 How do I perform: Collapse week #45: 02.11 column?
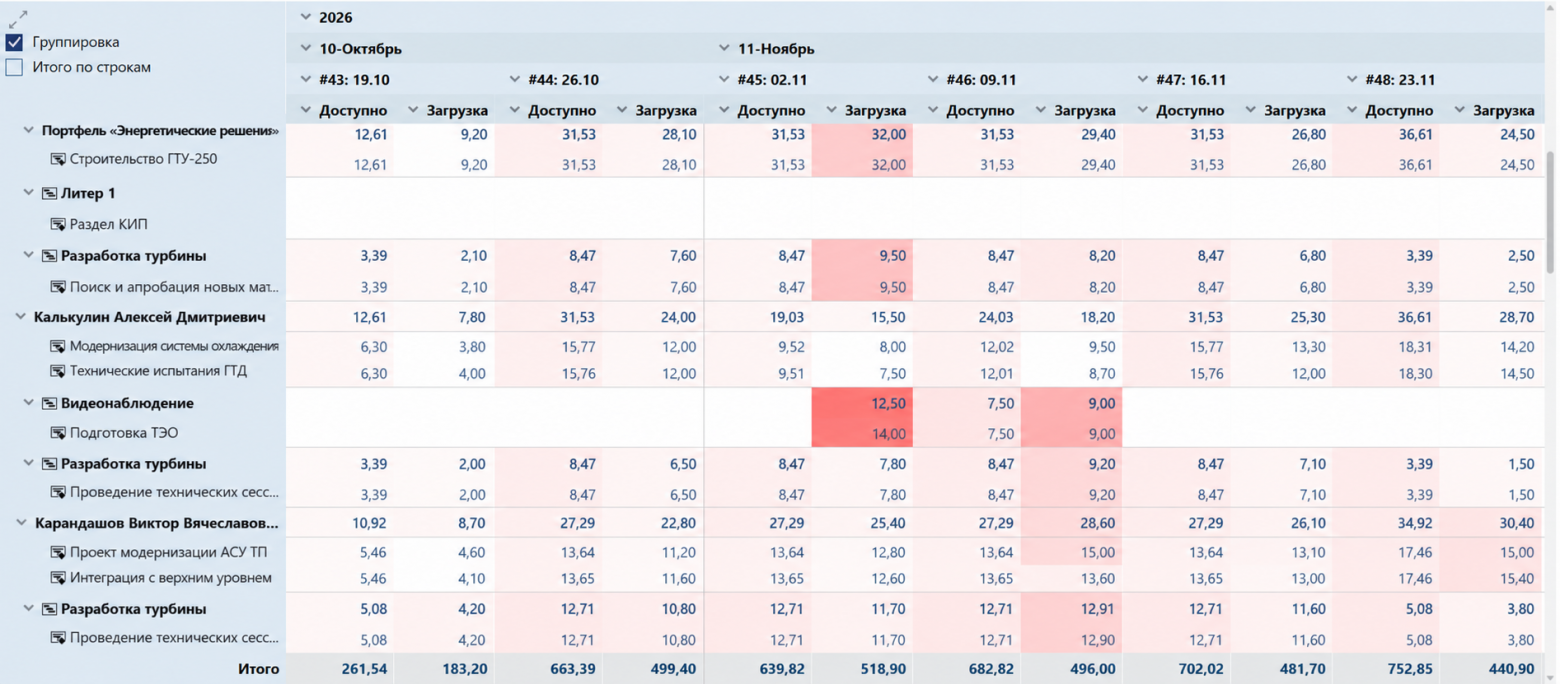724,80
